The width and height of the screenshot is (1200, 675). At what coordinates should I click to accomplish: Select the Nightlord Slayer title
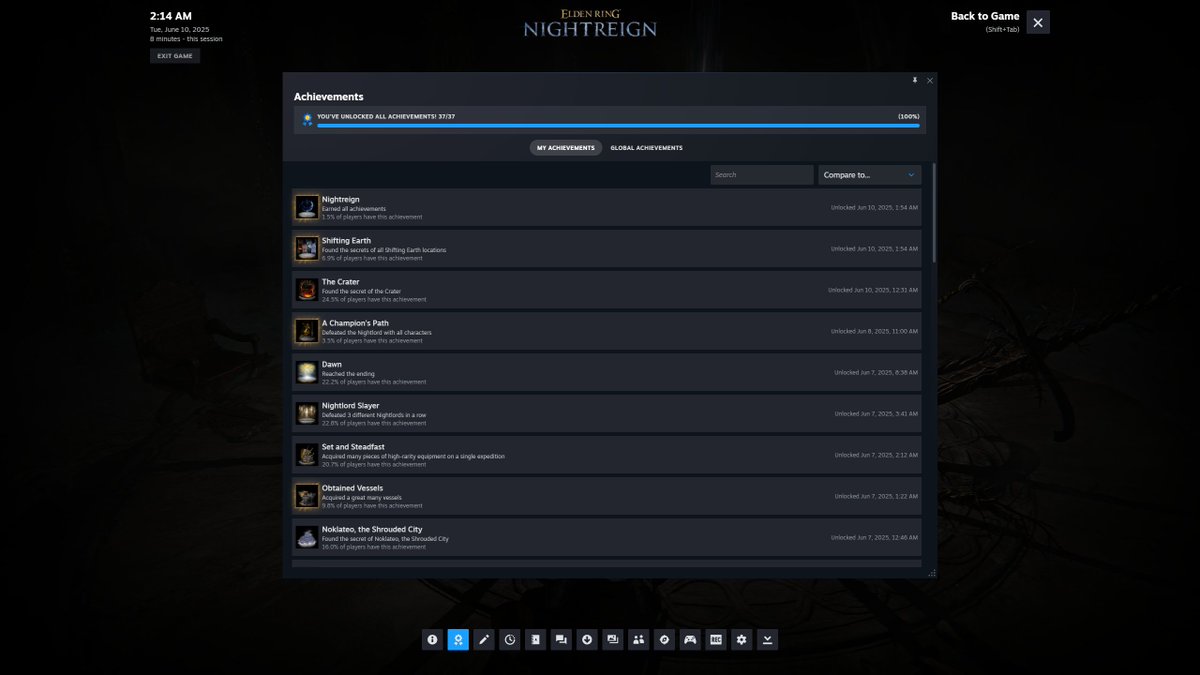coord(352,405)
